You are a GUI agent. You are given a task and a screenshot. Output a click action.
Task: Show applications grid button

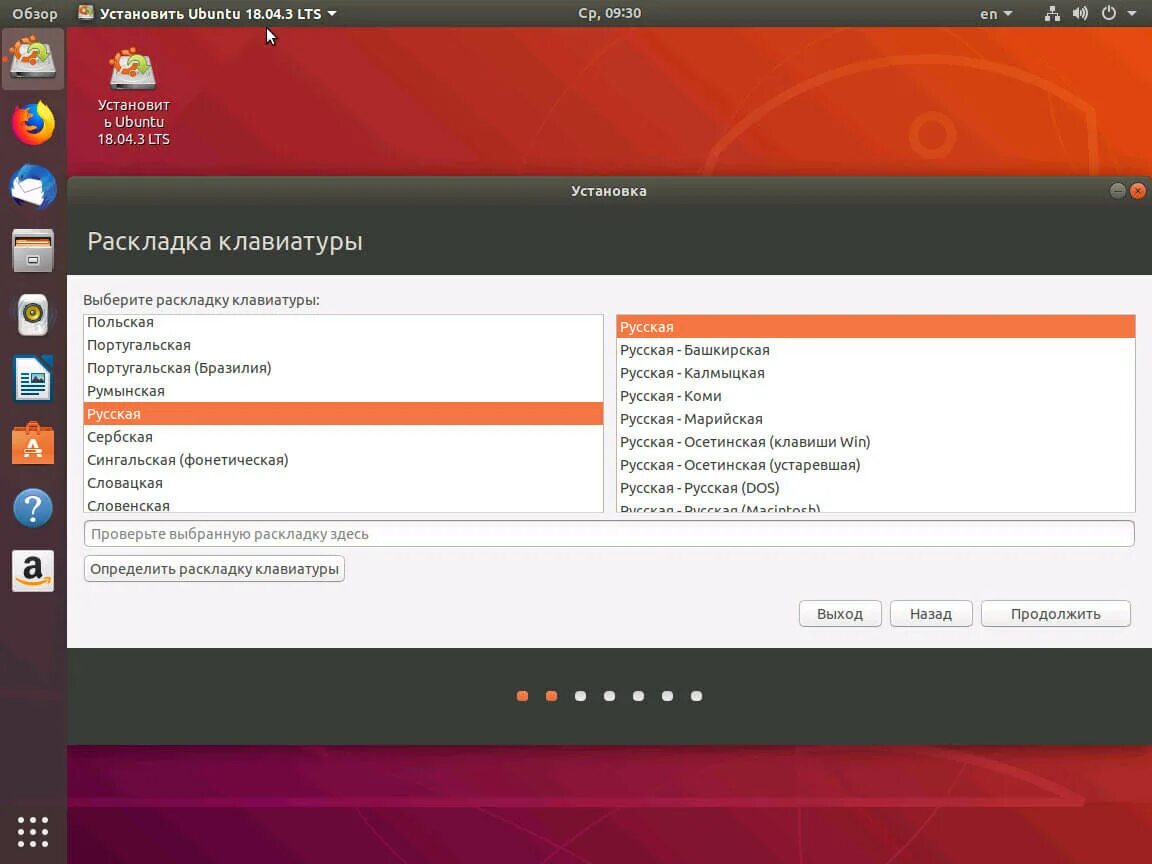click(x=33, y=832)
